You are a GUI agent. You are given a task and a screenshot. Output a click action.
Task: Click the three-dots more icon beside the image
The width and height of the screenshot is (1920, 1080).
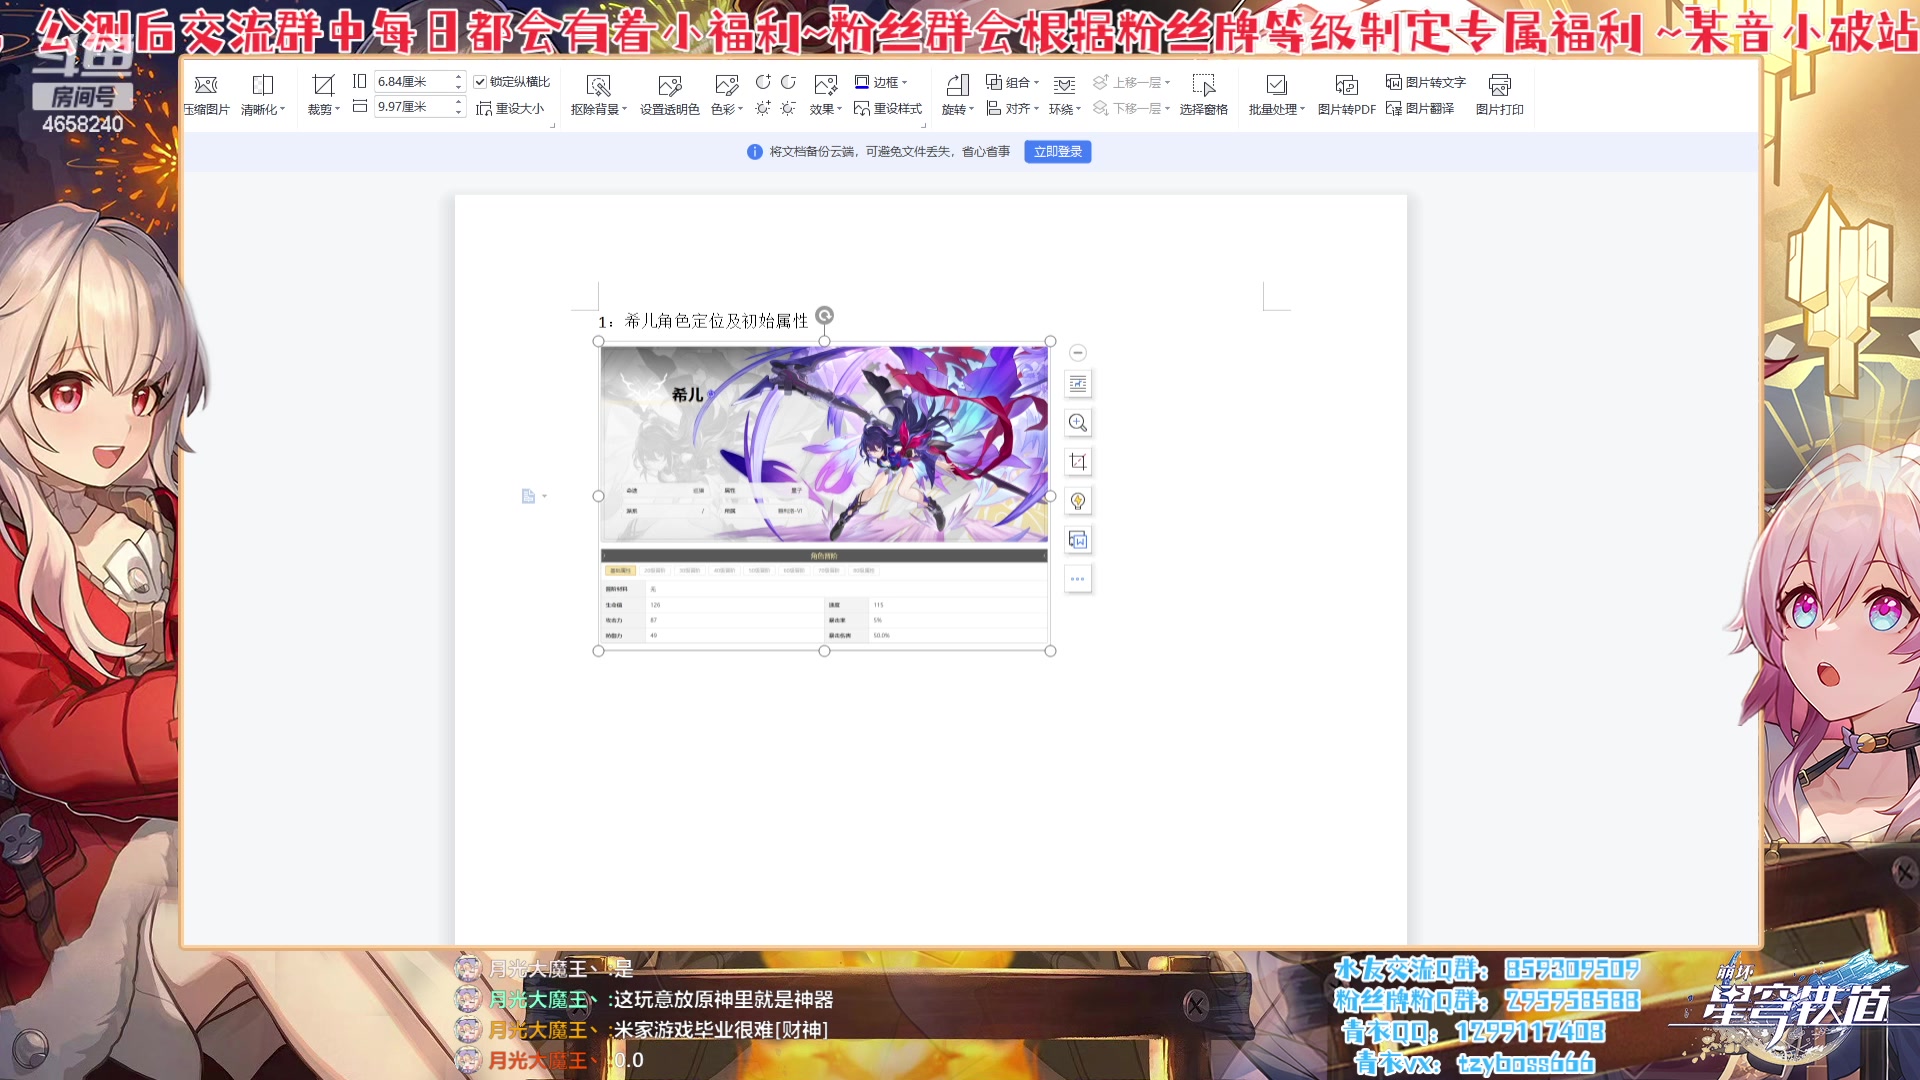pos(1077,579)
